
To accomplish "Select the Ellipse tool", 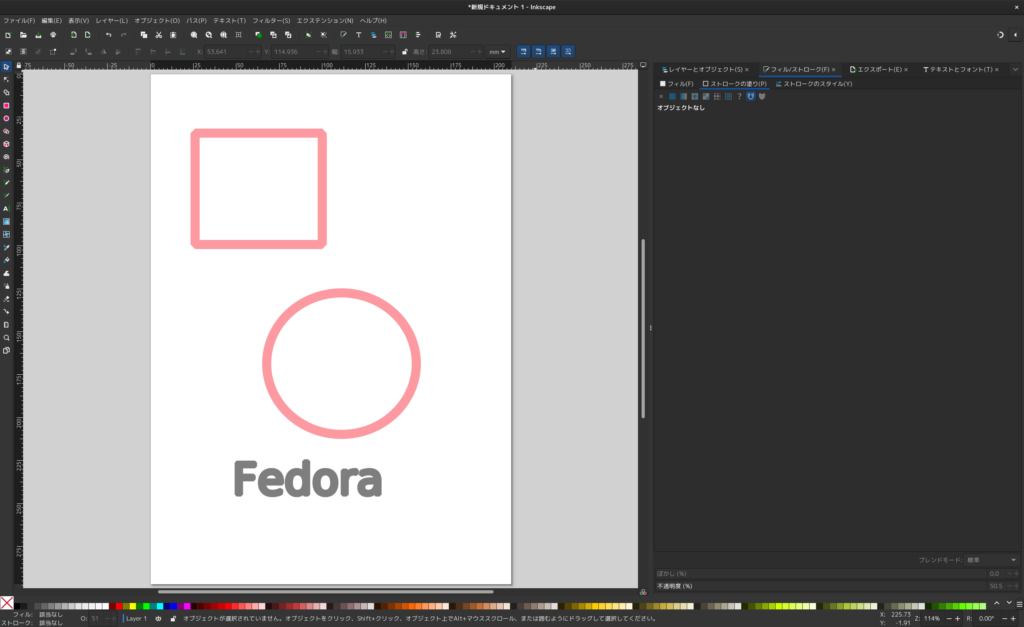I will tap(7, 119).
